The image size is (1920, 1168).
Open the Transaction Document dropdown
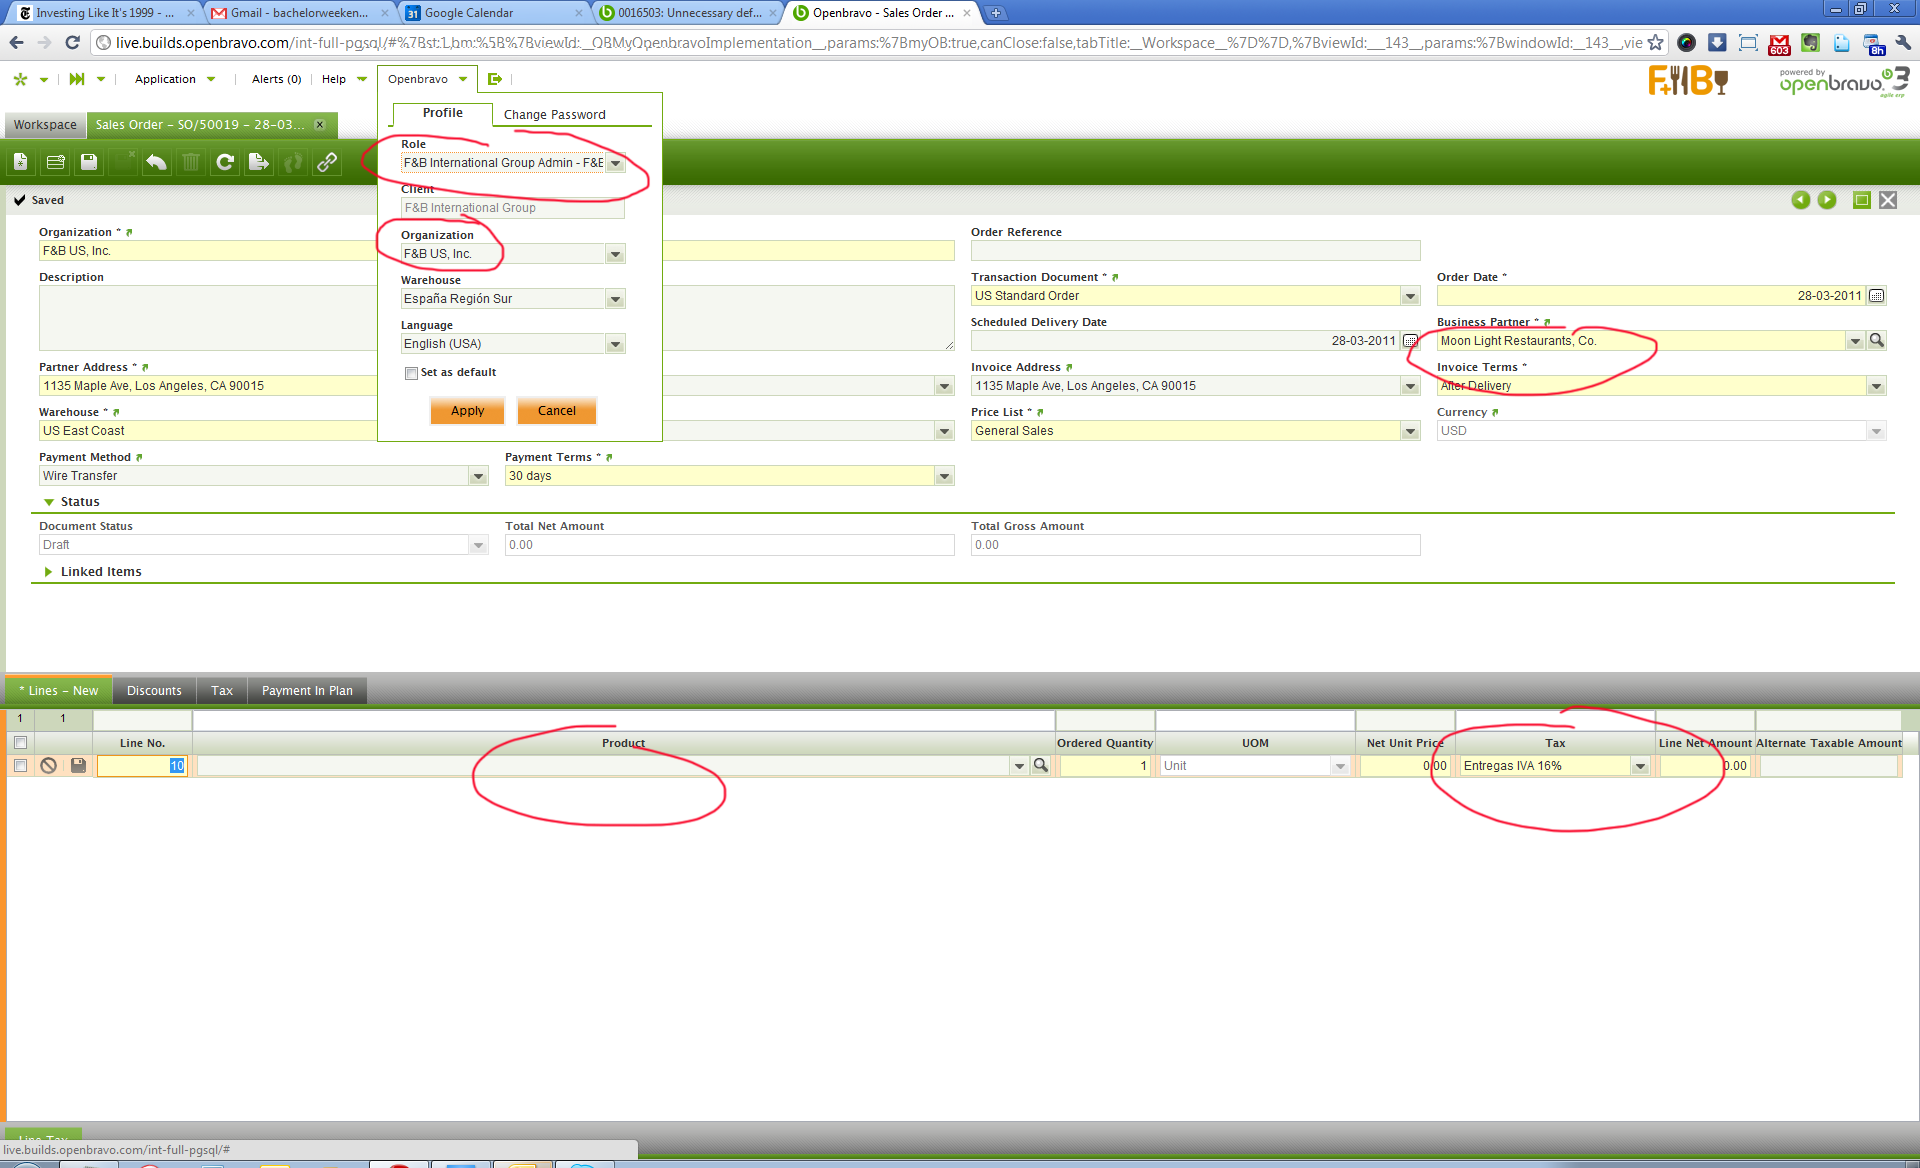tap(1410, 296)
